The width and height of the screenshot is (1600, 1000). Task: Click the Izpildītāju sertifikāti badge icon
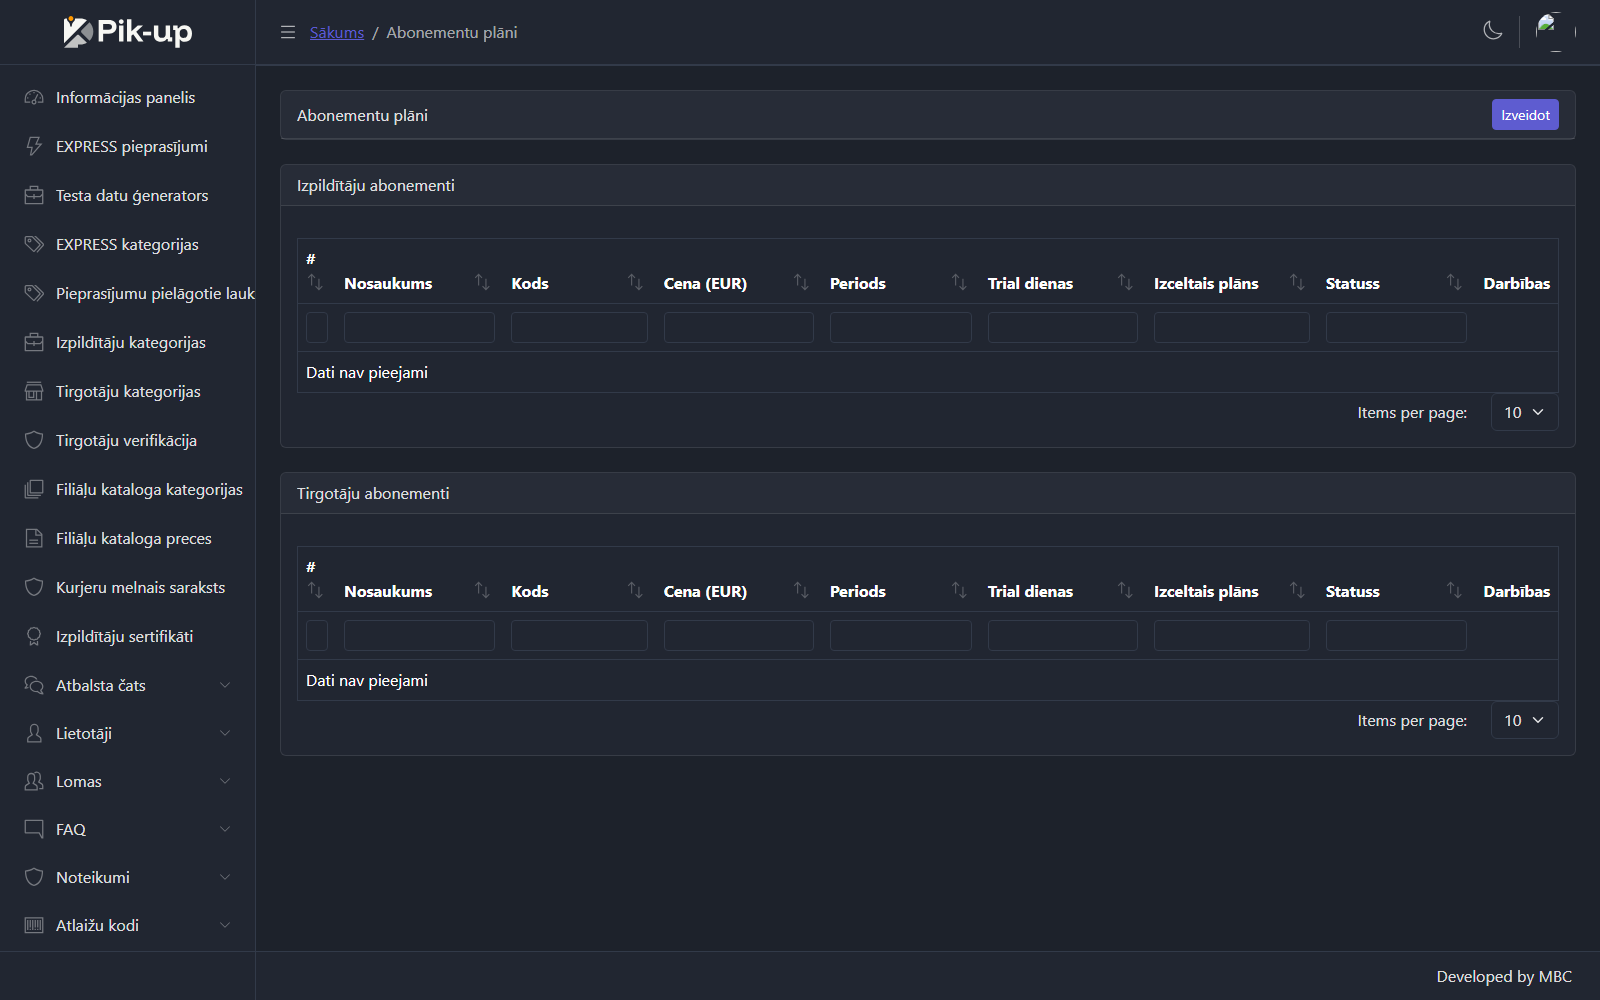click(x=34, y=636)
